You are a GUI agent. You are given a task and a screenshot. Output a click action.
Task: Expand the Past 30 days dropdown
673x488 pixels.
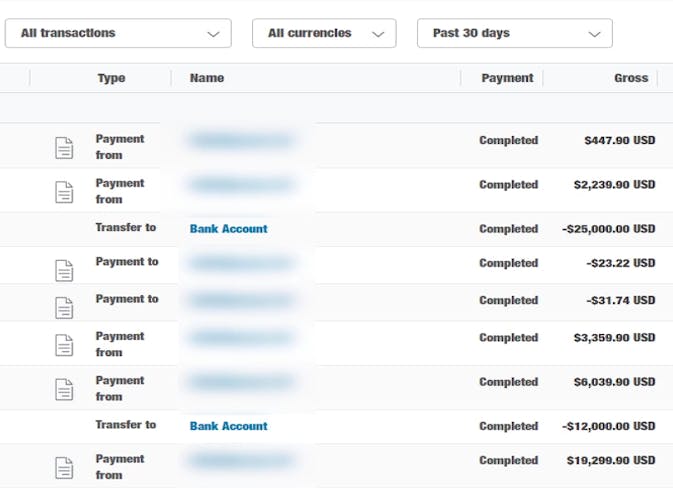pyautogui.click(x=514, y=33)
